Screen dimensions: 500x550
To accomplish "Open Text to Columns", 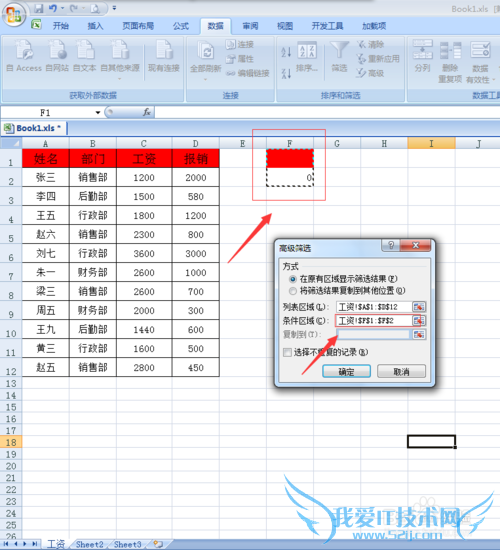I will coord(422,56).
